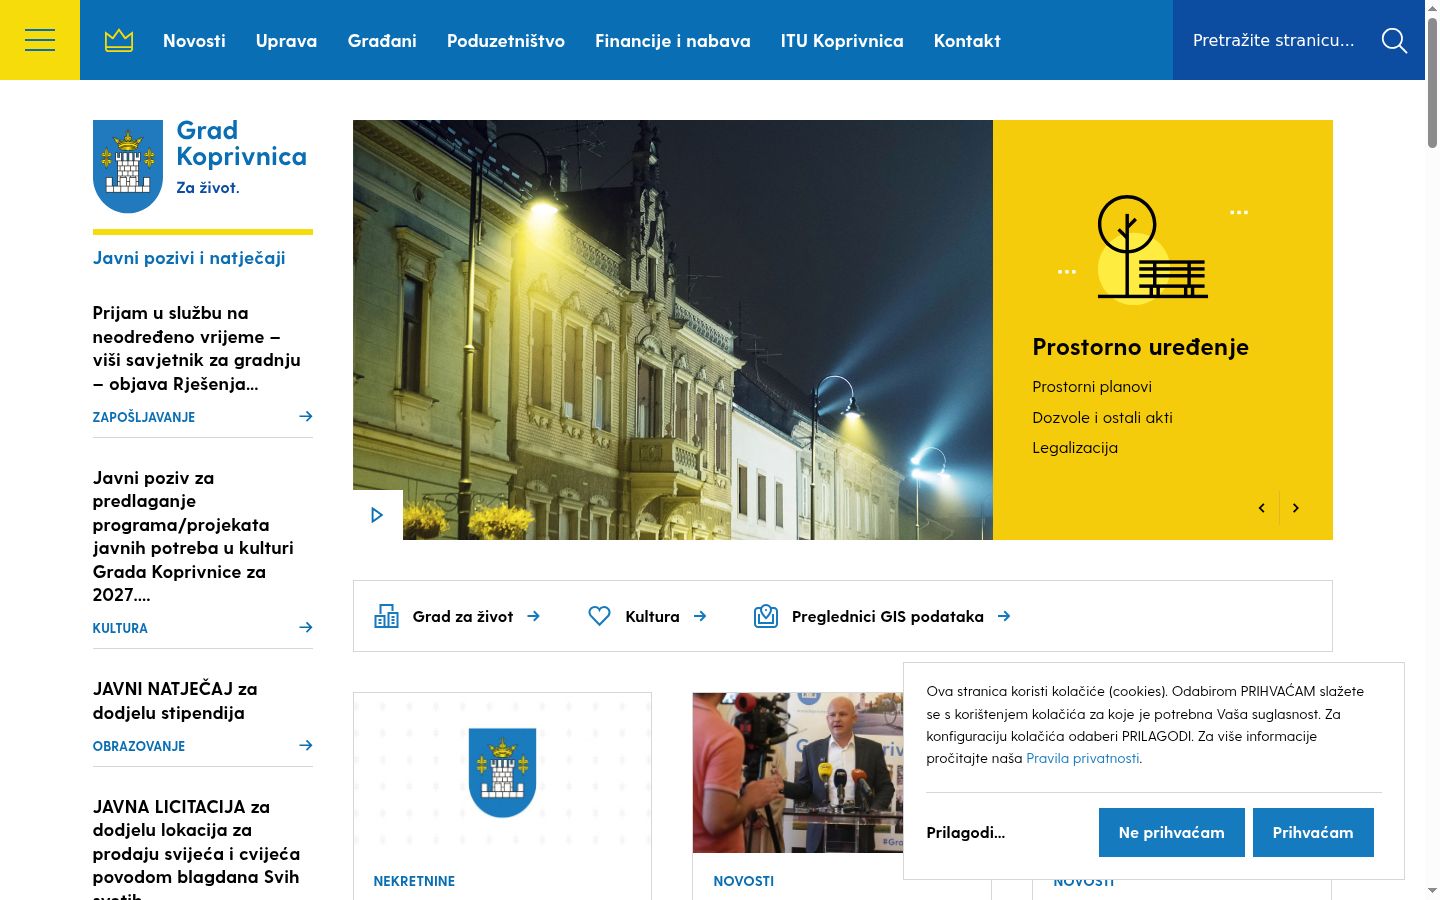Open Financije i nabava menu
The width and height of the screenshot is (1440, 900).
(673, 41)
